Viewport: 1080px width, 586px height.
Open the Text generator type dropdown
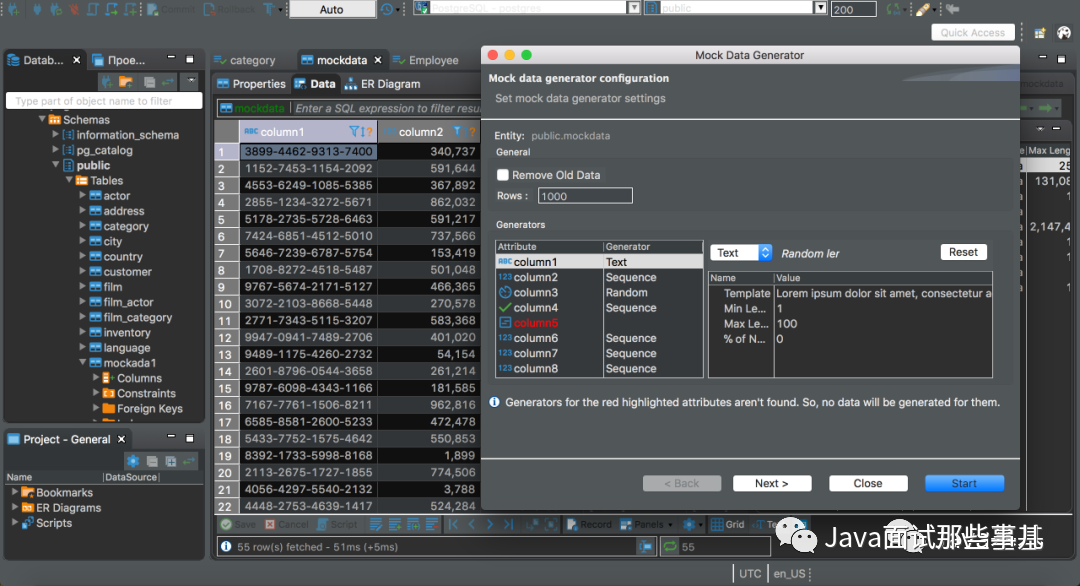coord(740,253)
